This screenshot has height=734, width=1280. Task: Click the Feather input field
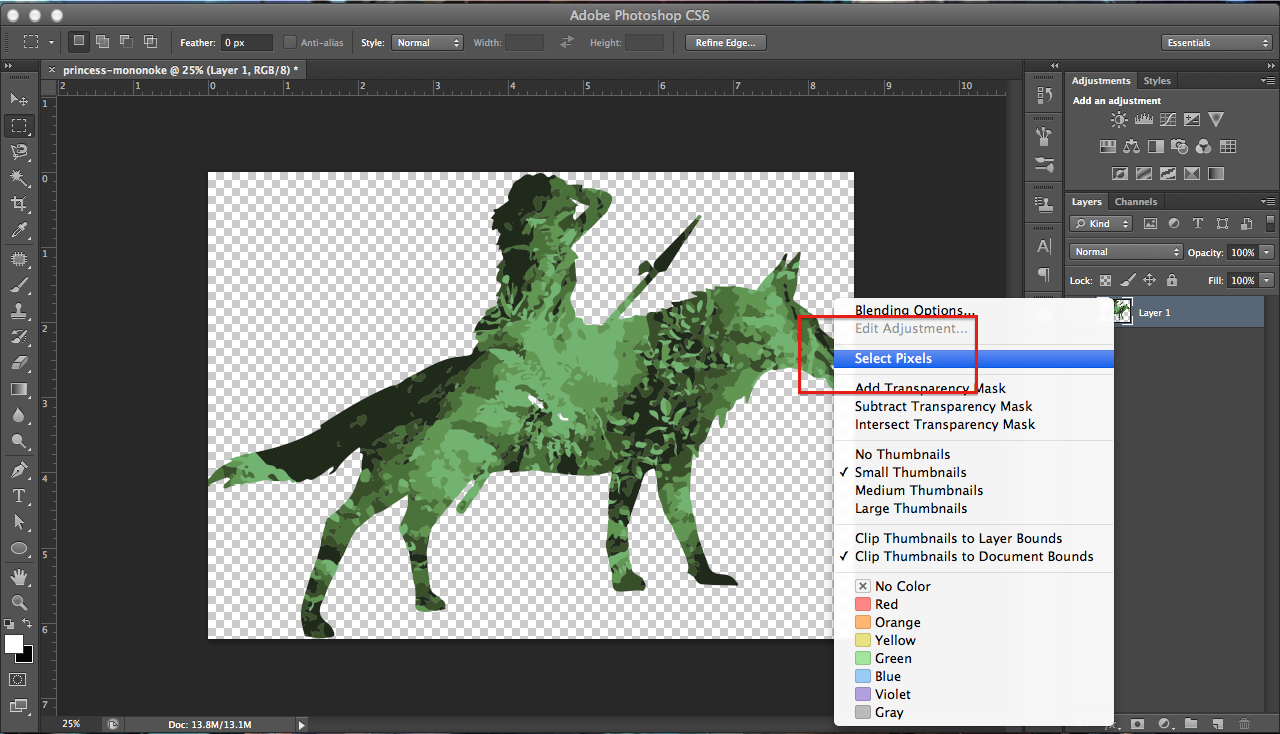tap(247, 43)
